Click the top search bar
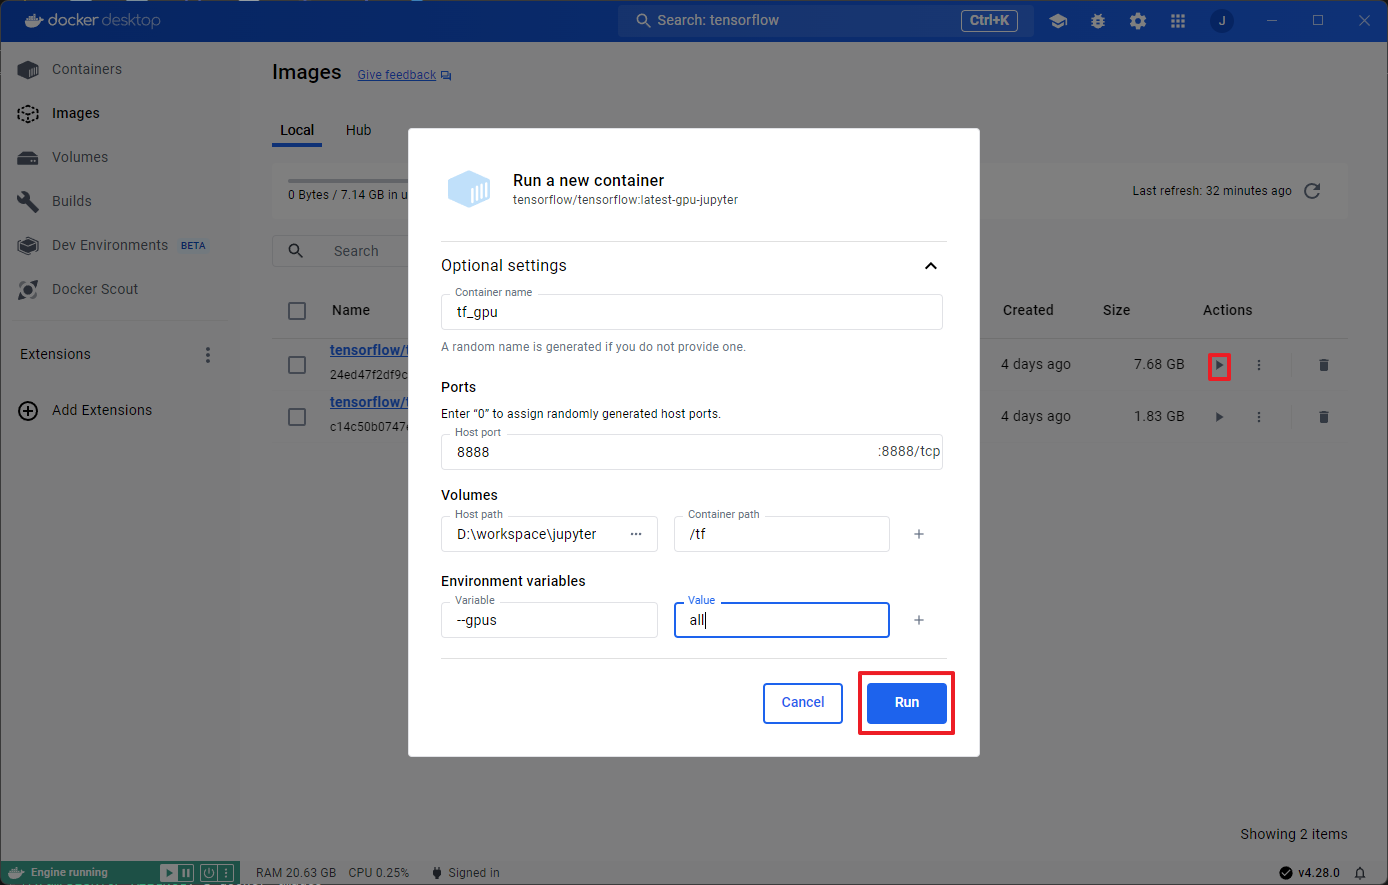Viewport: 1388px width, 885px height. click(825, 21)
